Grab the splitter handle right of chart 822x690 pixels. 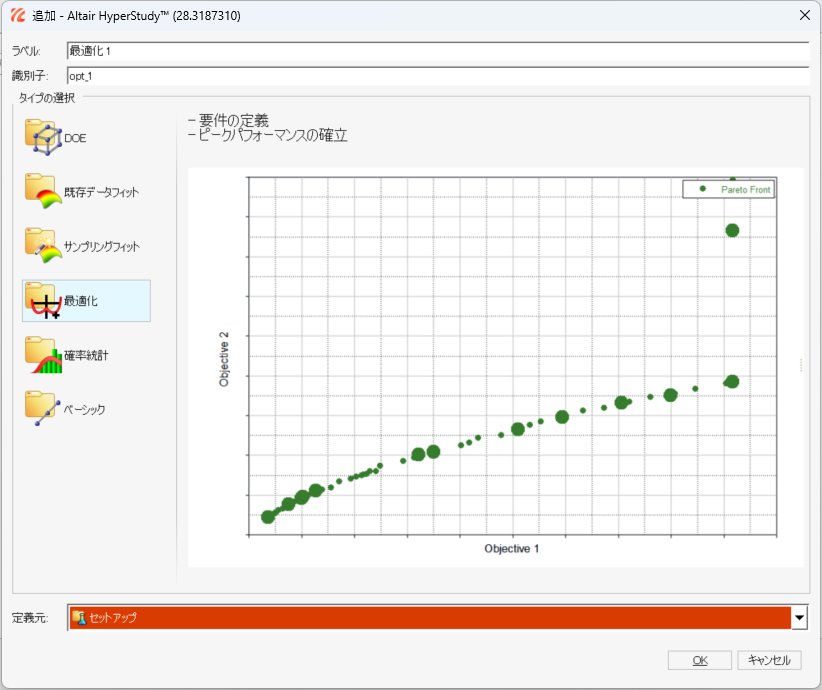click(800, 366)
